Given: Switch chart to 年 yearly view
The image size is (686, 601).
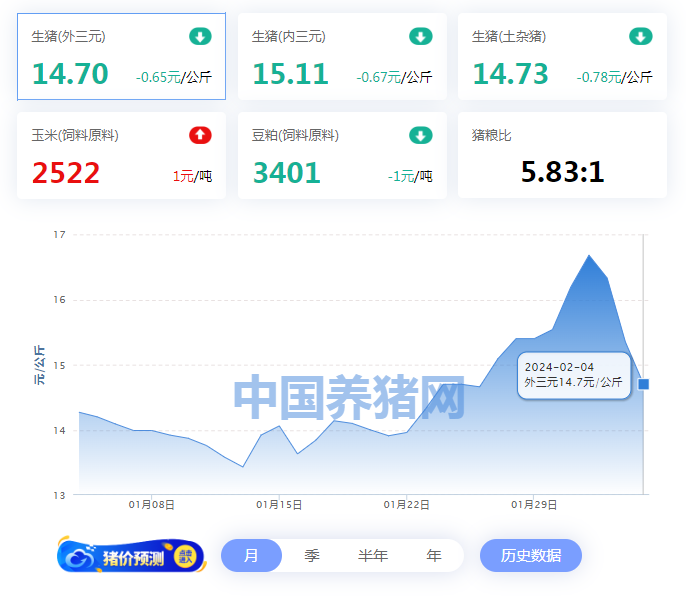Looking at the screenshot, I should coord(433,556).
